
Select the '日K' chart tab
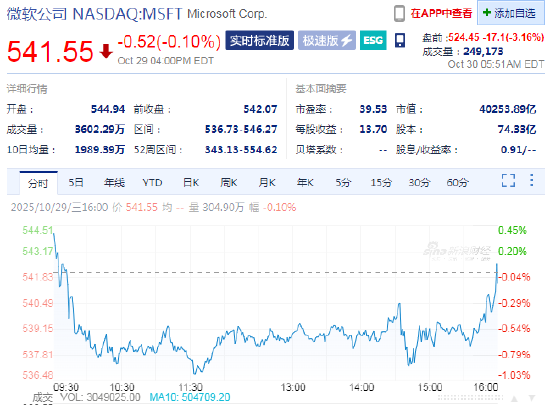click(191, 183)
